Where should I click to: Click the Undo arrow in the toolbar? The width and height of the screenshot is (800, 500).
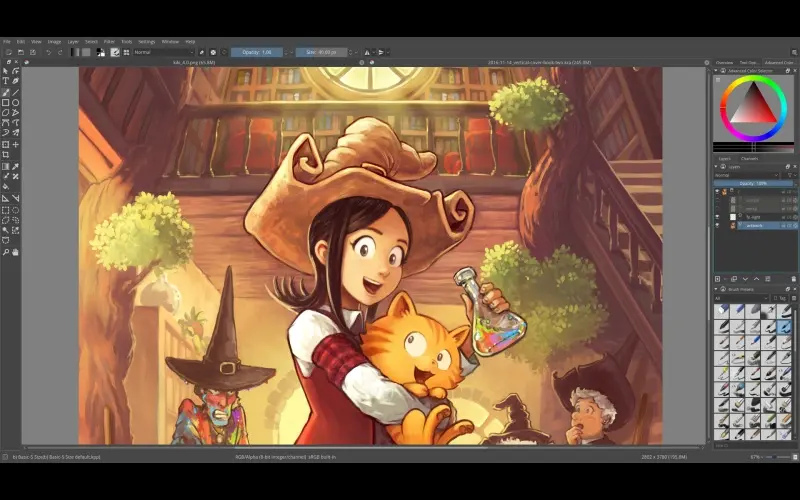click(47, 52)
